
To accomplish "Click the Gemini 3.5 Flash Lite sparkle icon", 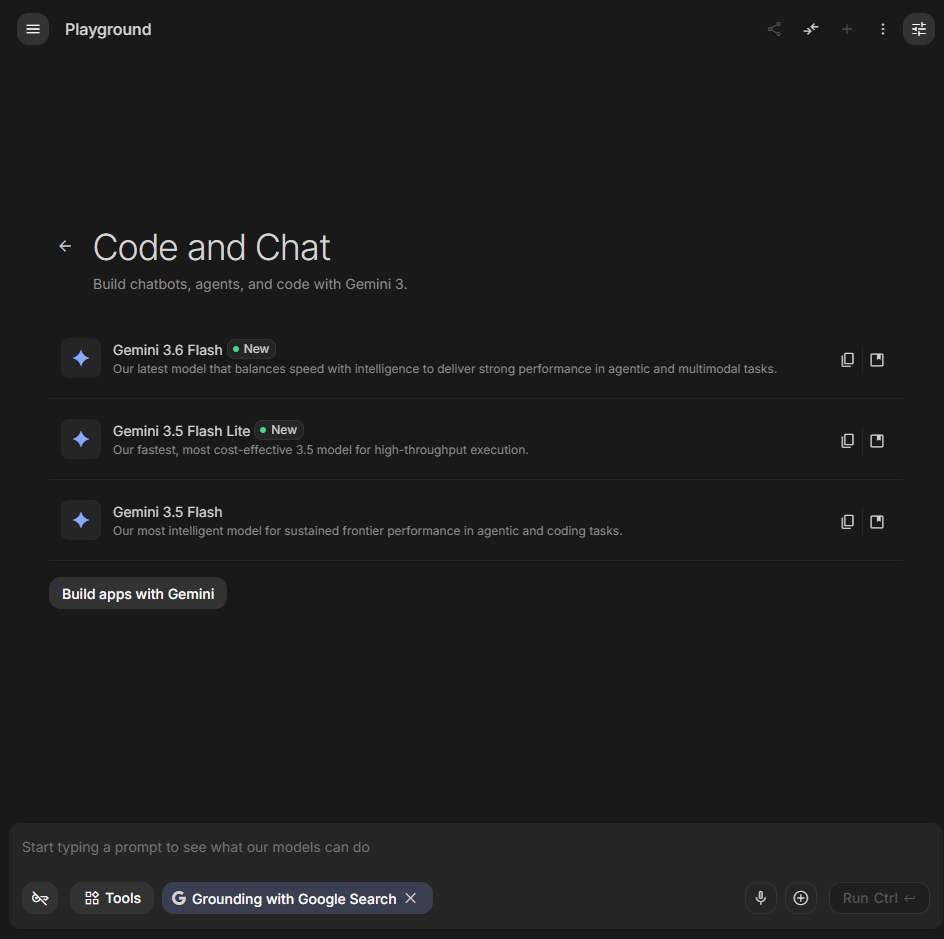I will [x=81, y=439].
